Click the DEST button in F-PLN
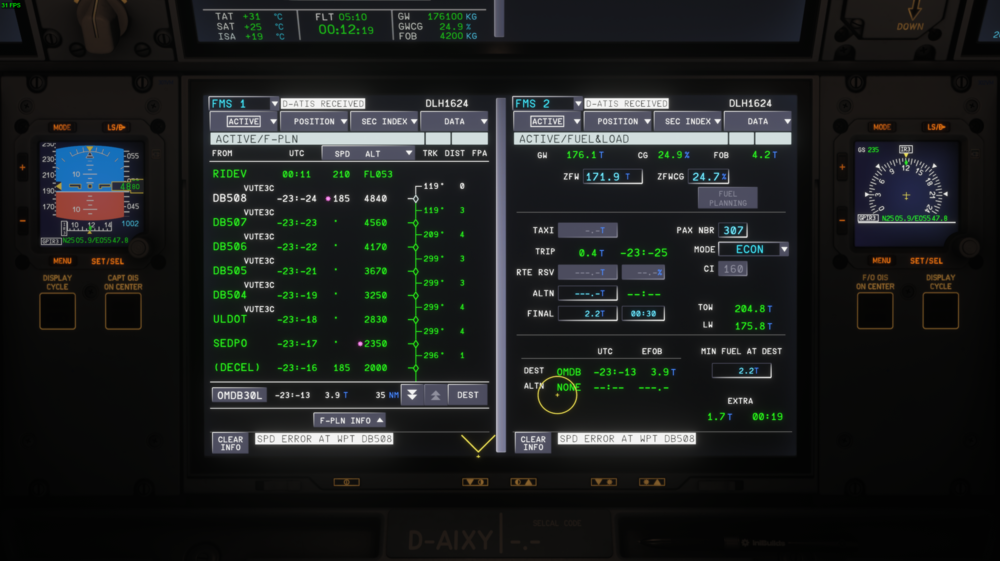 click(468, 395)
